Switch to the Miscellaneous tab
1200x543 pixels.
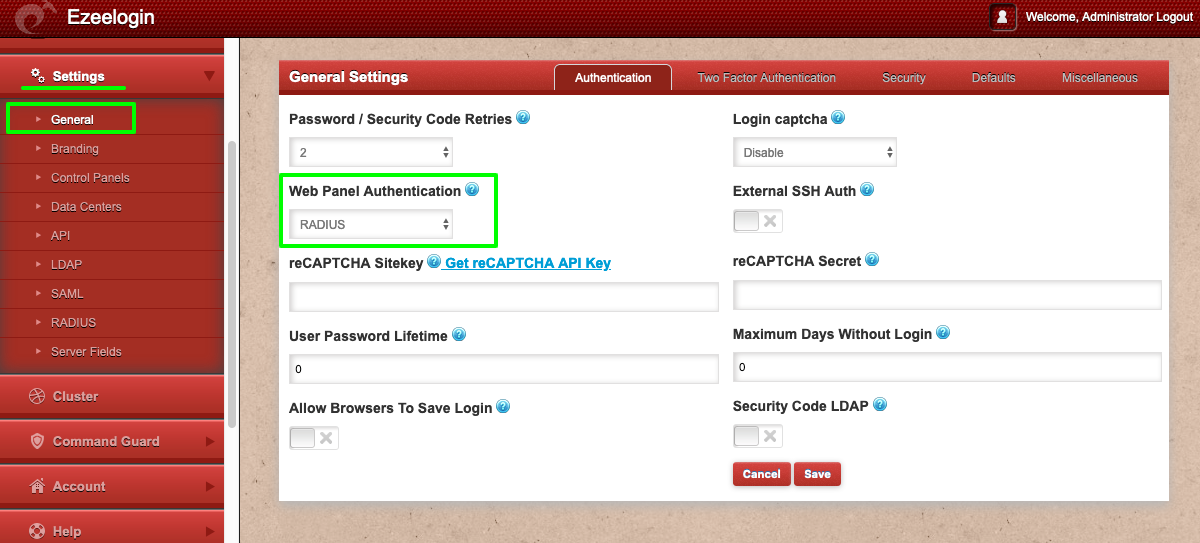click(x=1100, y=78)
